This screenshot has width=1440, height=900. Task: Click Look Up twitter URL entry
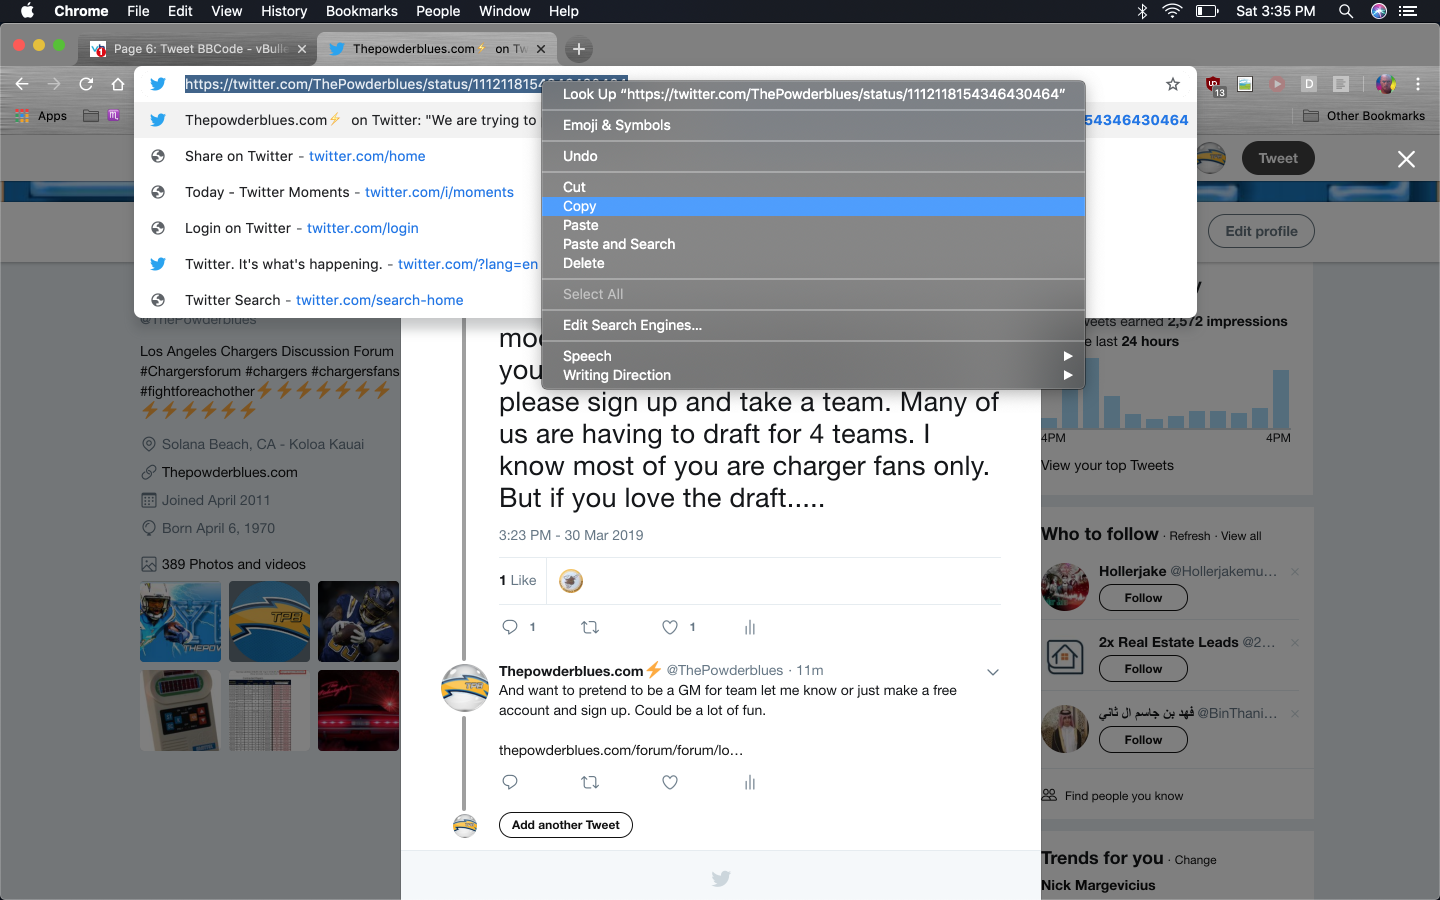(813, 94)
